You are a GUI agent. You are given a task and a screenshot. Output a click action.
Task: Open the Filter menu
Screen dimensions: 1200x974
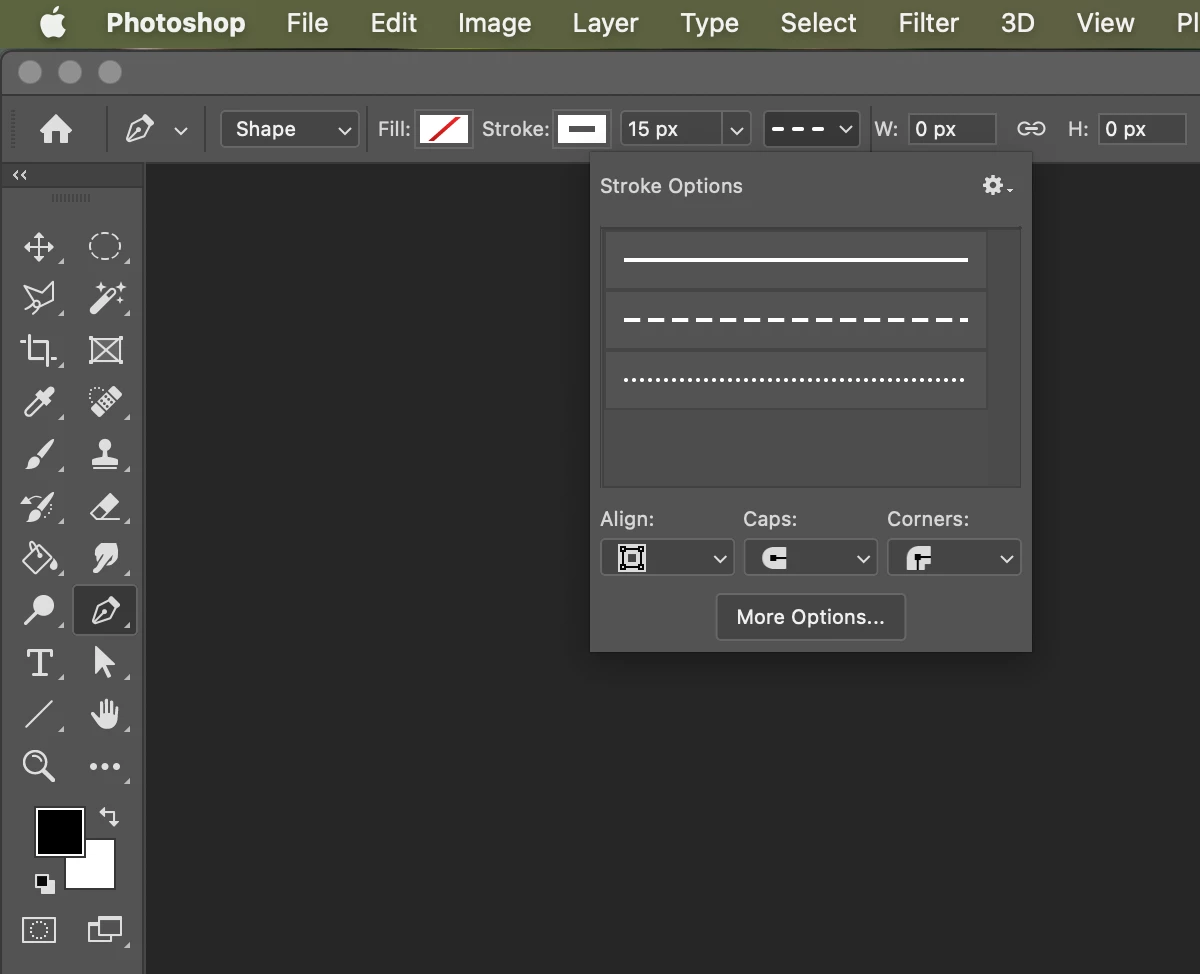pos(928,23)
